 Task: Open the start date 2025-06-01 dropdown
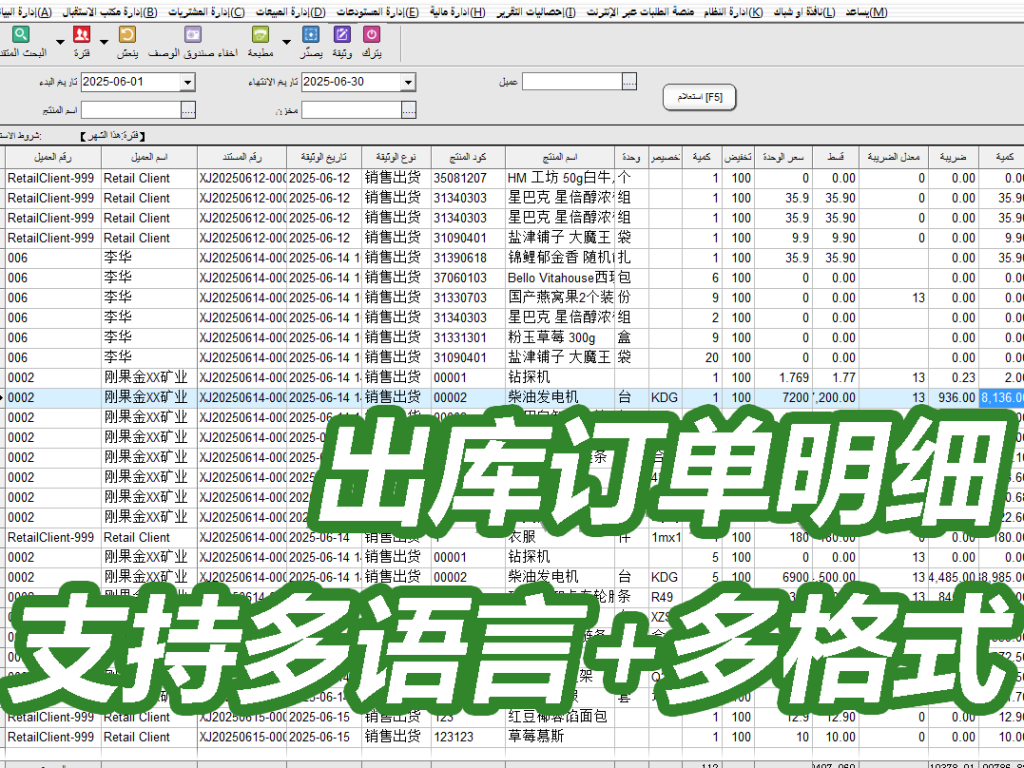[186, 81]
